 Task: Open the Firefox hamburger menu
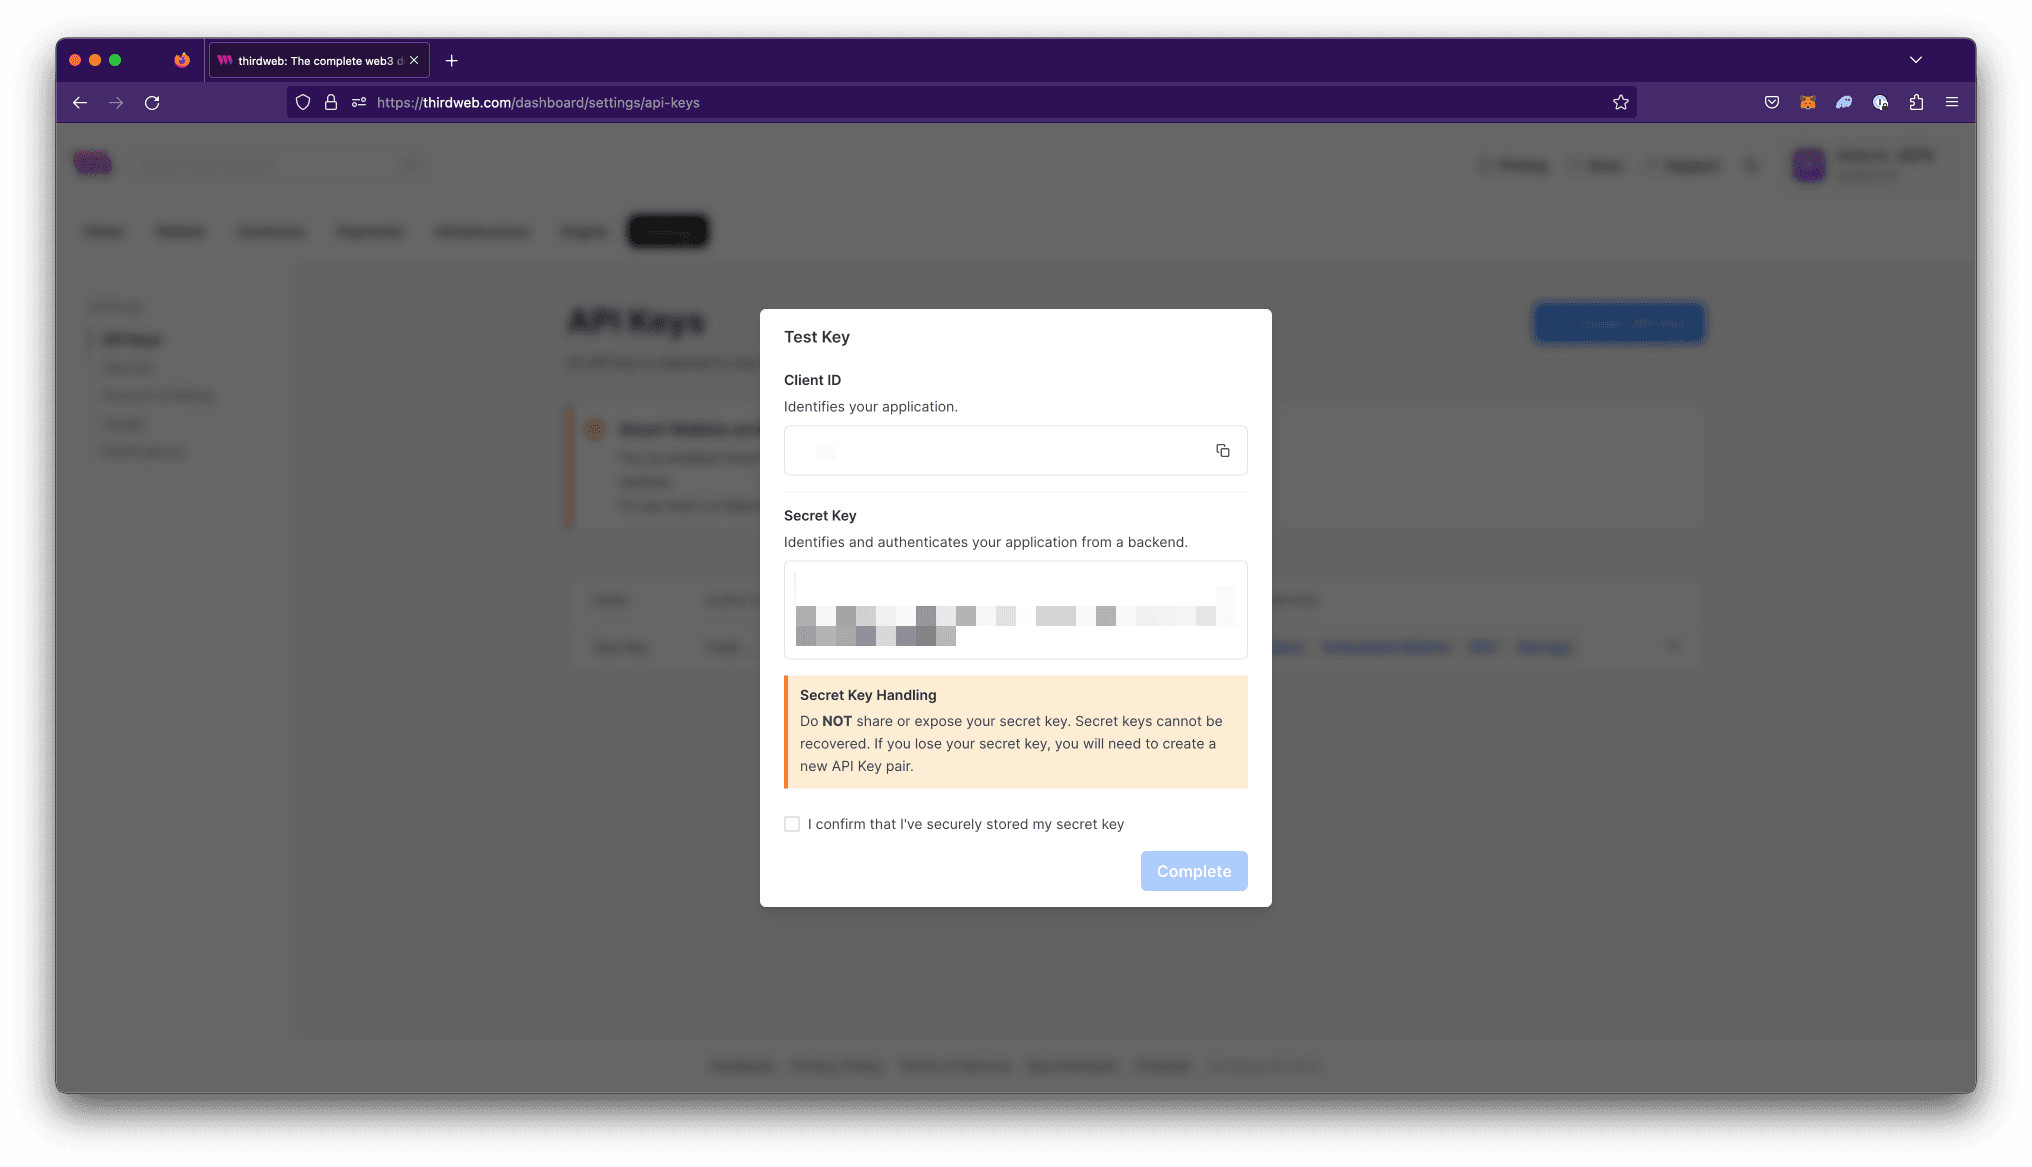[x=1951, y=103]
